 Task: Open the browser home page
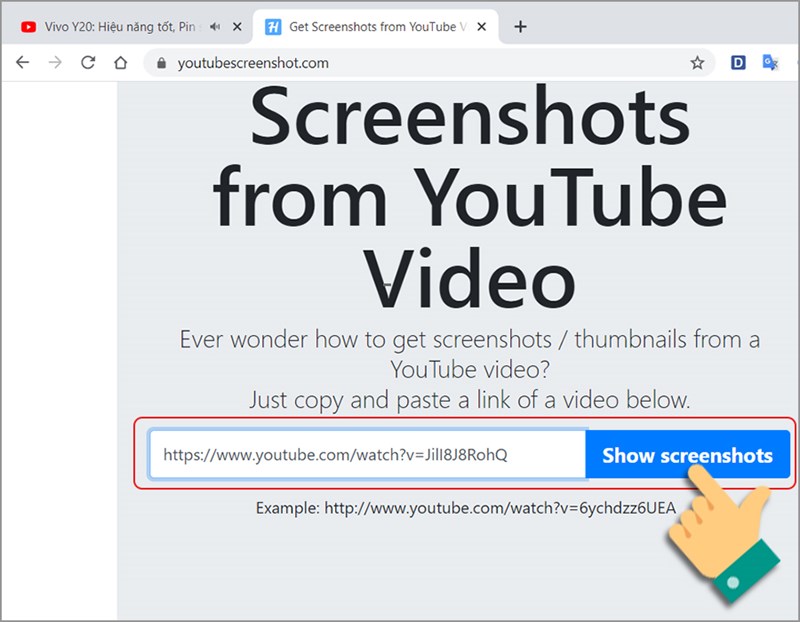(x=120, y=63)
